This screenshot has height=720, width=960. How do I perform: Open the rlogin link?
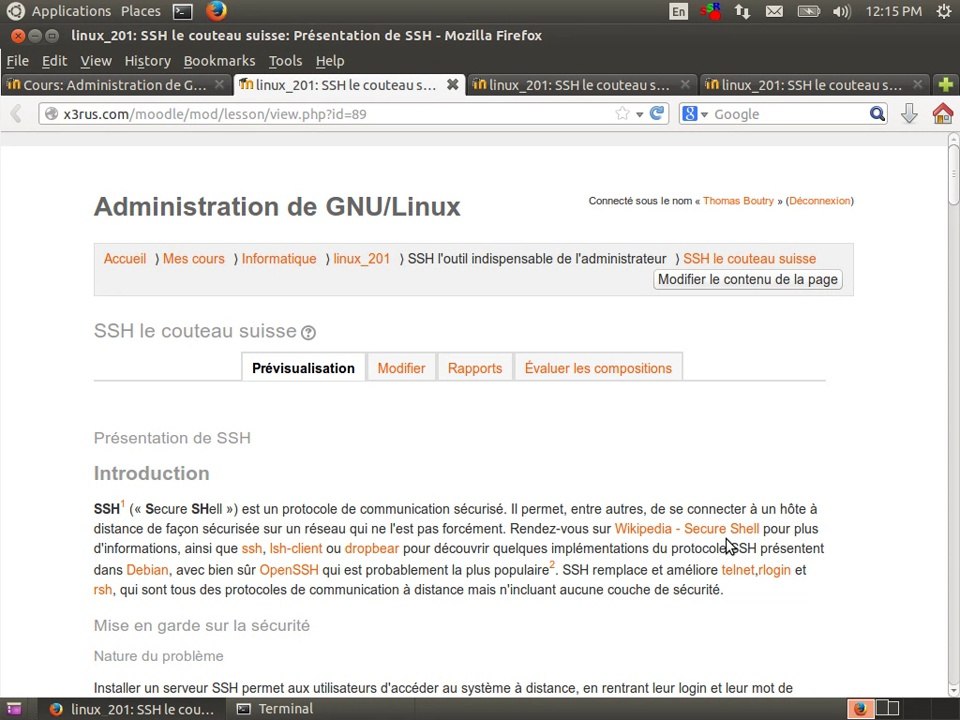coord(774,569)
